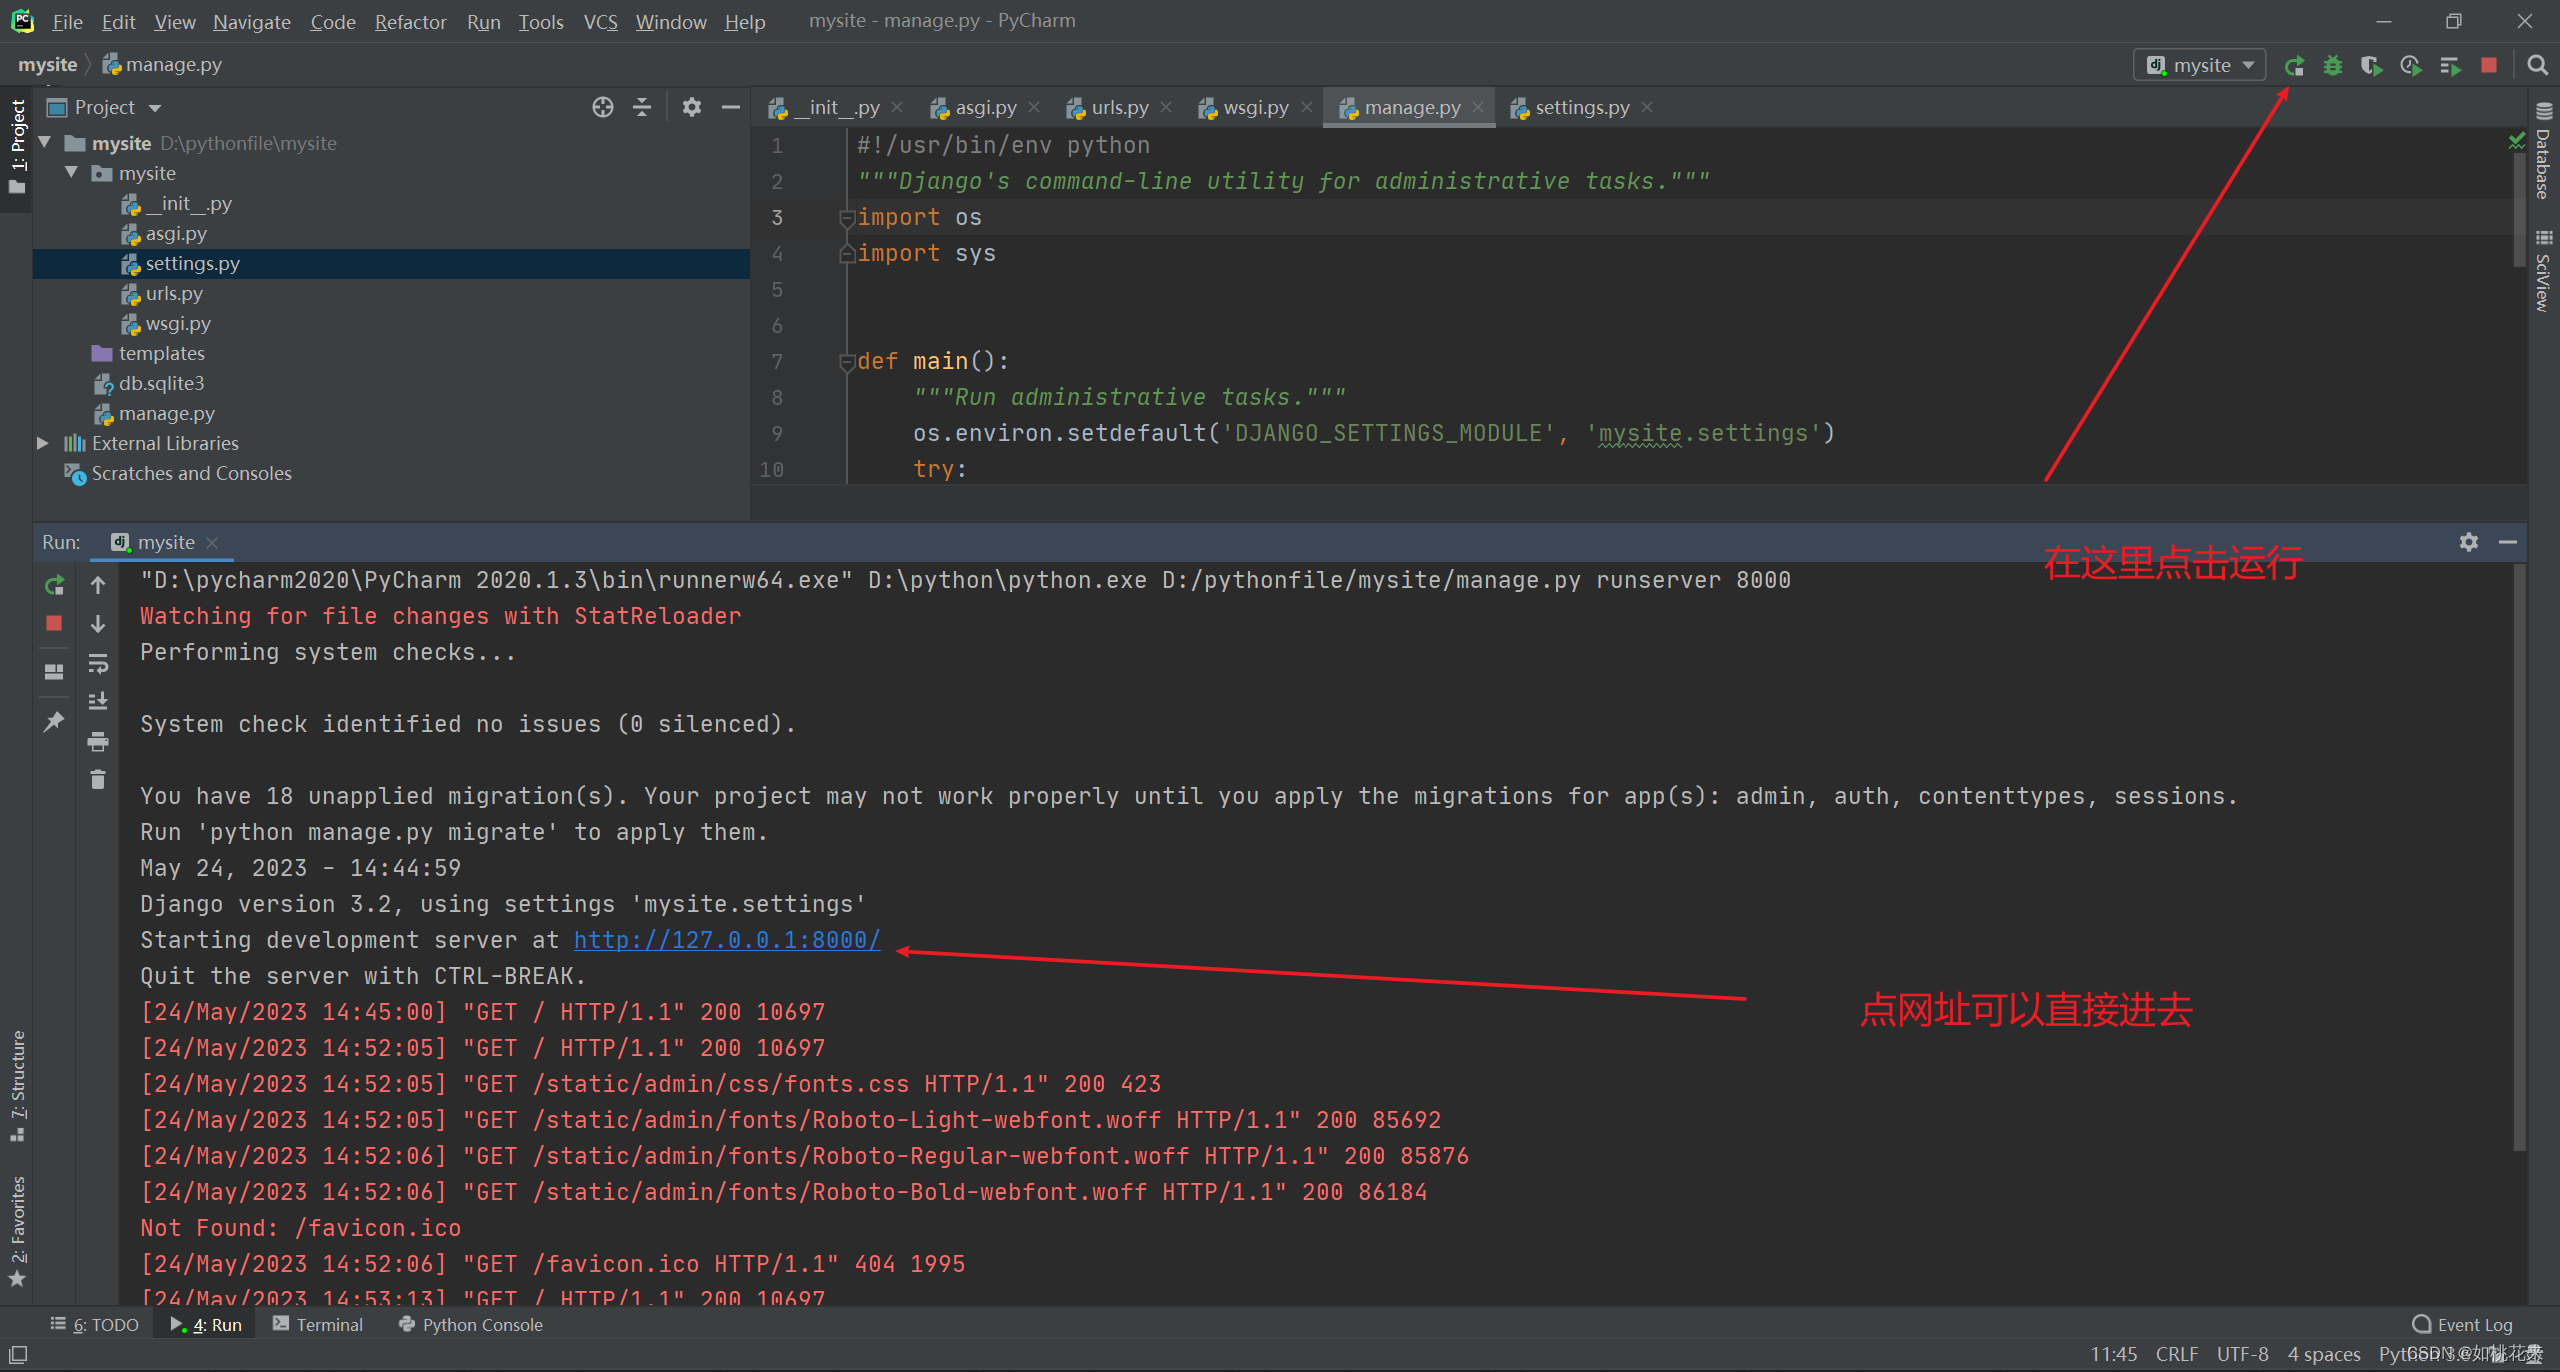This screenshot has width=2560, height=1372.
Task: Print the console output
Action: tap(98, 741)
